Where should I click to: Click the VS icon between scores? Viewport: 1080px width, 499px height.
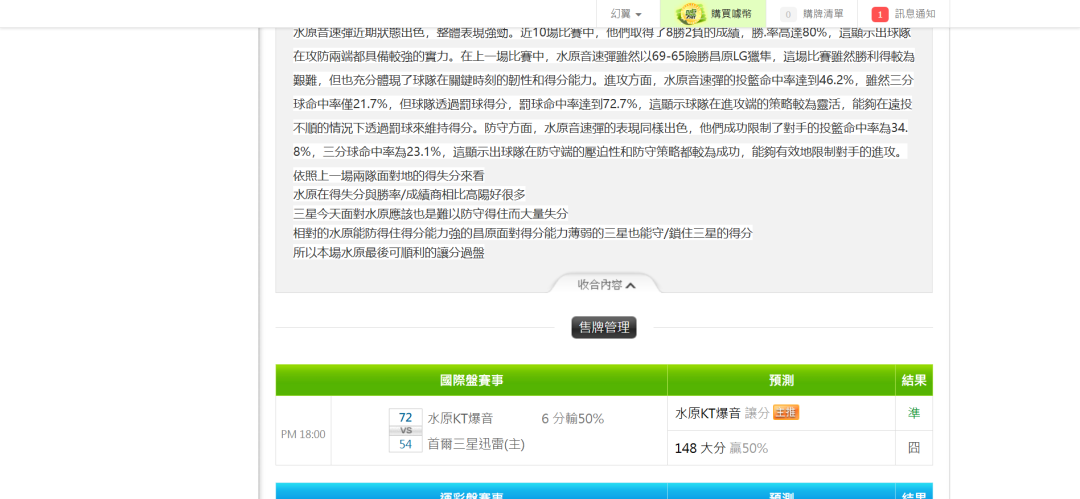click(406, 431)
